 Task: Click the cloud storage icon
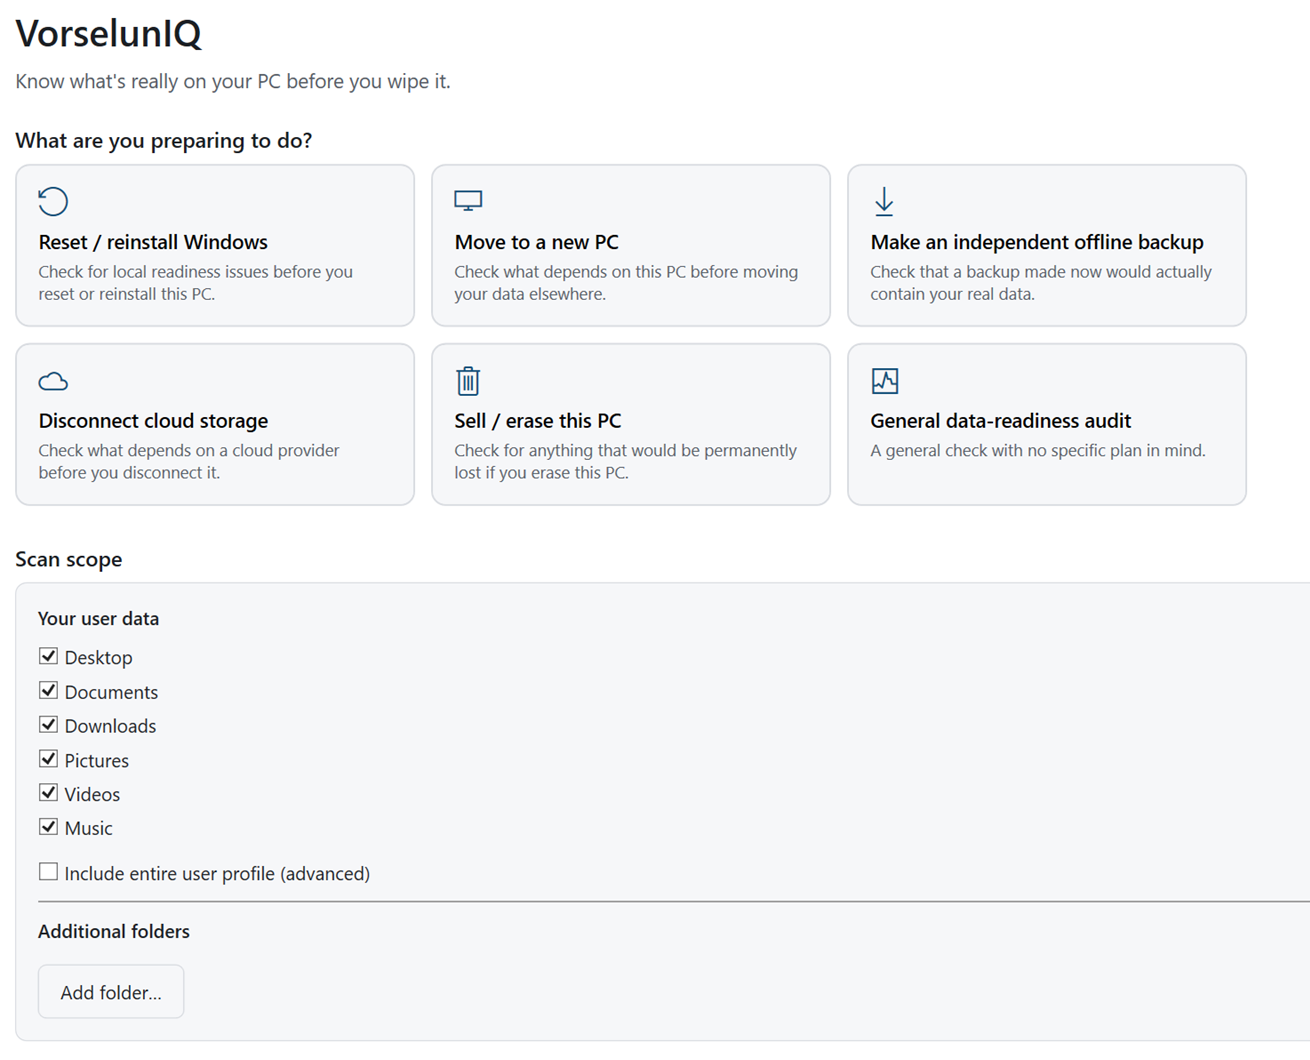point(53,381)
